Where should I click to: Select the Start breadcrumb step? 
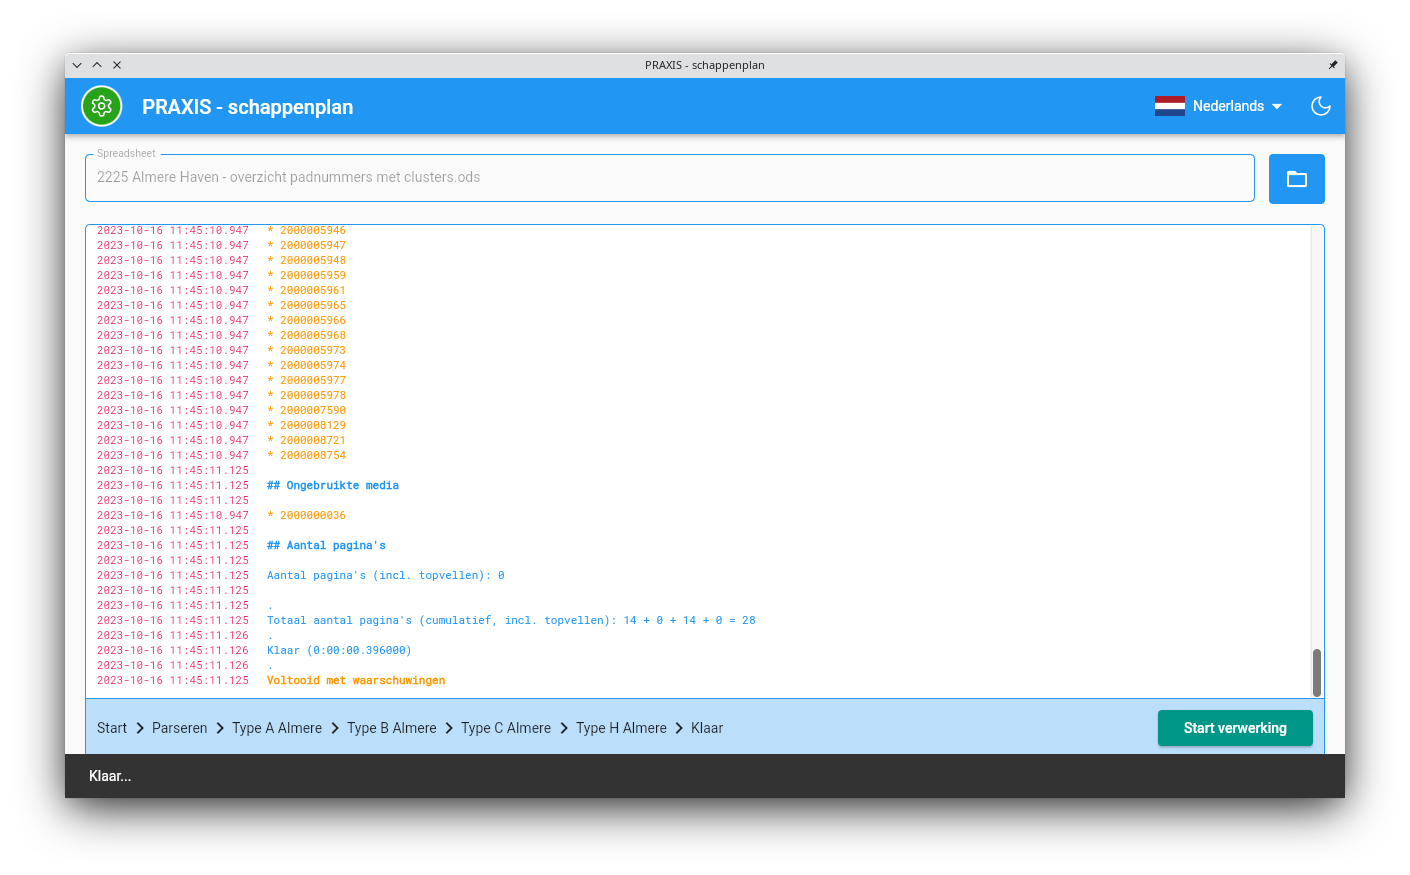point(112,728)
